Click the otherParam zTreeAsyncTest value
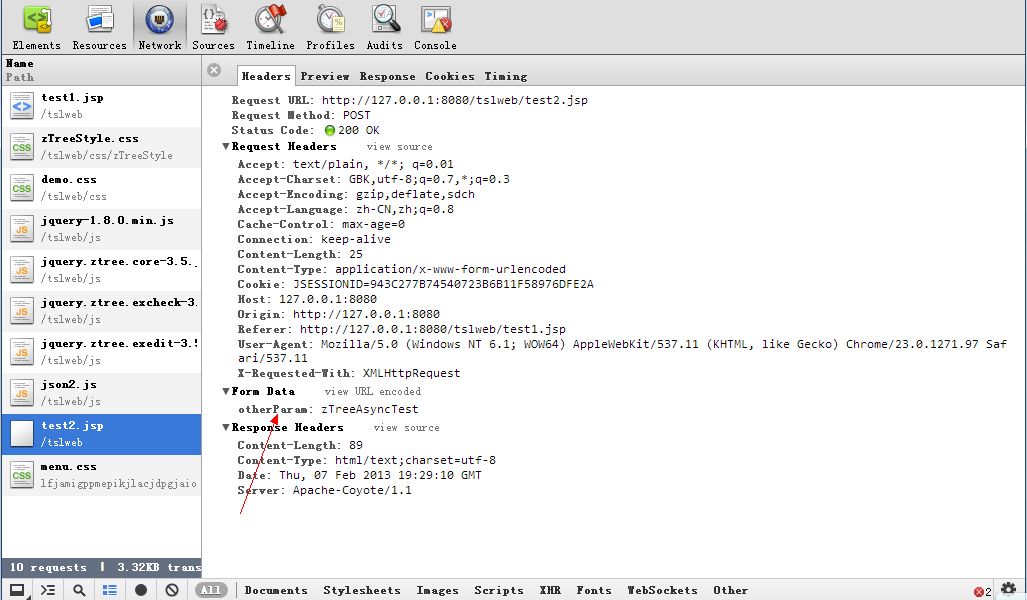Image resolution: width=1027 pixels, height=600 pixels. click(369, 409)
